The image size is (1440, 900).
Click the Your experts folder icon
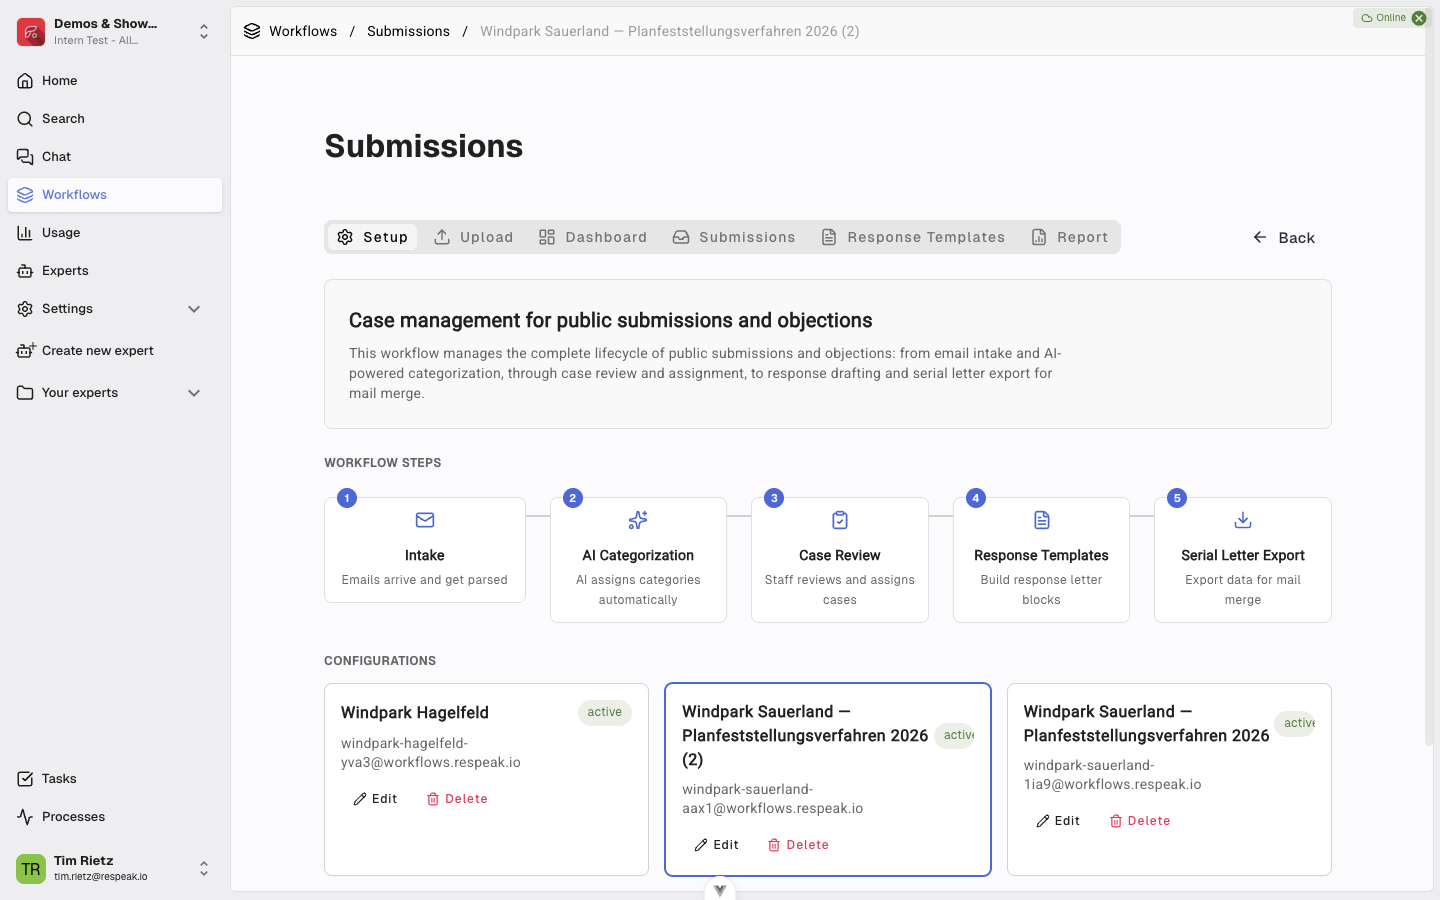(x=25, y=393)
